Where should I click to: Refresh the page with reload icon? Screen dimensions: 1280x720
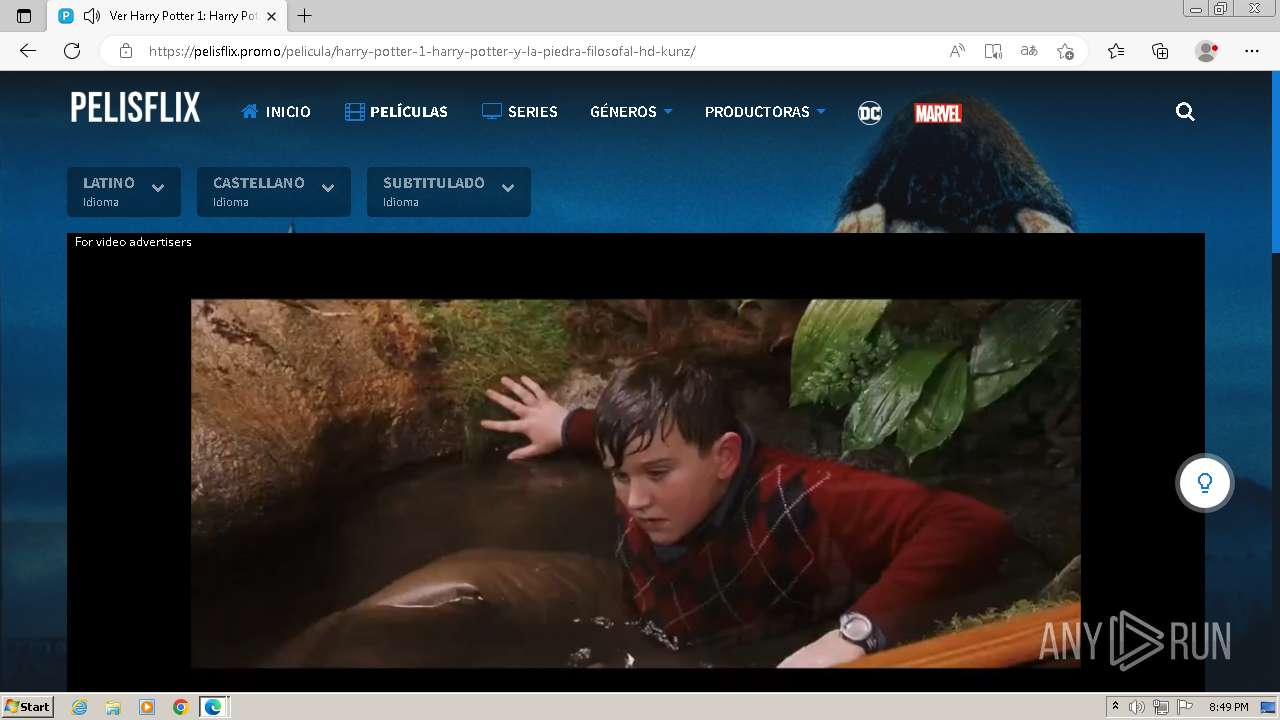pyautogui.click(x=72, y=51)
